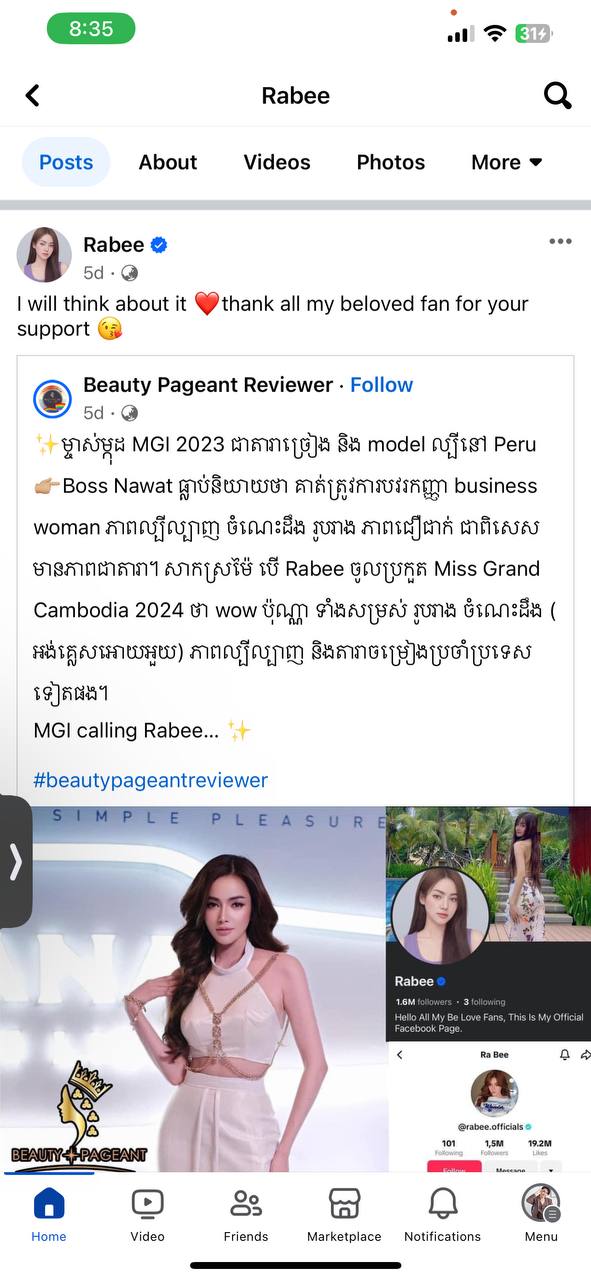Select the Posts tab
The image size is (591, 1280).
tap(66, 162)
